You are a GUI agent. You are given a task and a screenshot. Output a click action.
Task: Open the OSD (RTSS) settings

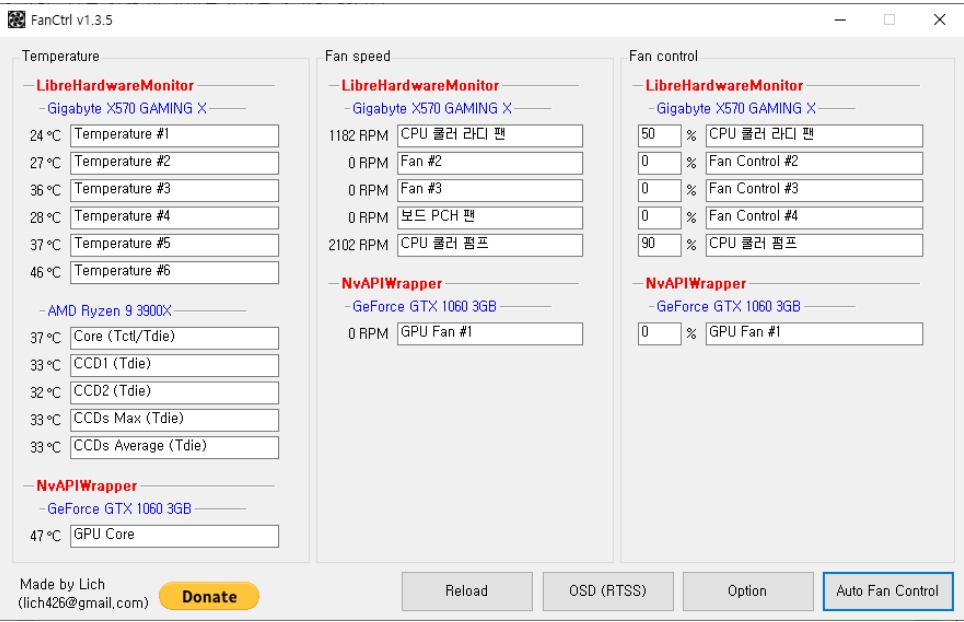(607, 591)
